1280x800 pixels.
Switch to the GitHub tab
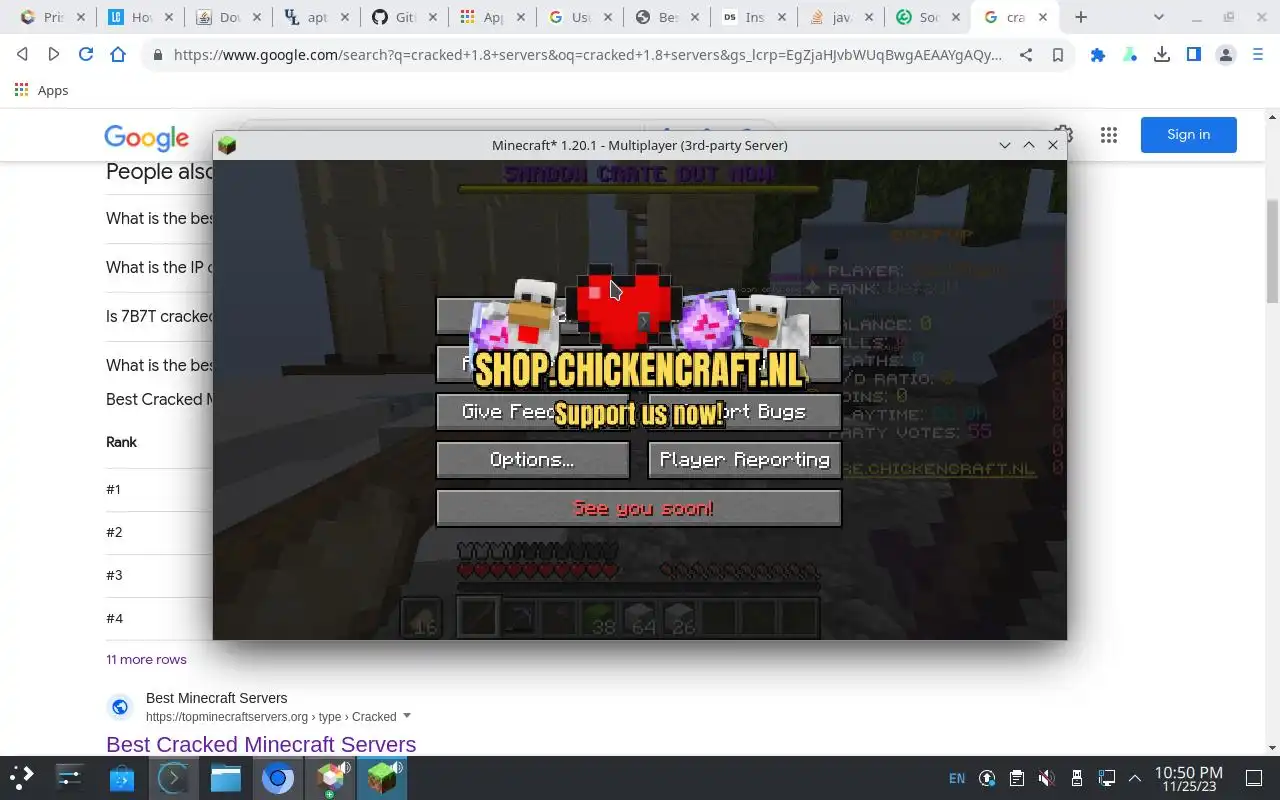[404, 17]
